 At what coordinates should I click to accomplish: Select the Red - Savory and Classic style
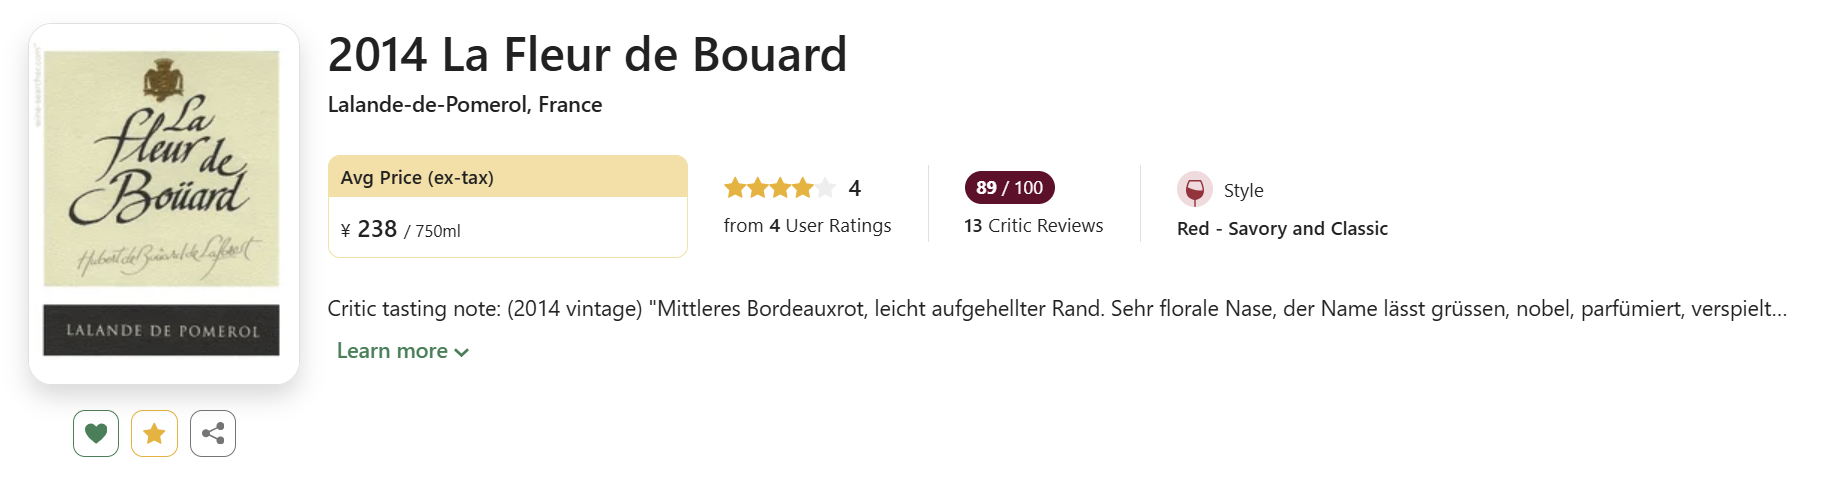point(1282,229)
